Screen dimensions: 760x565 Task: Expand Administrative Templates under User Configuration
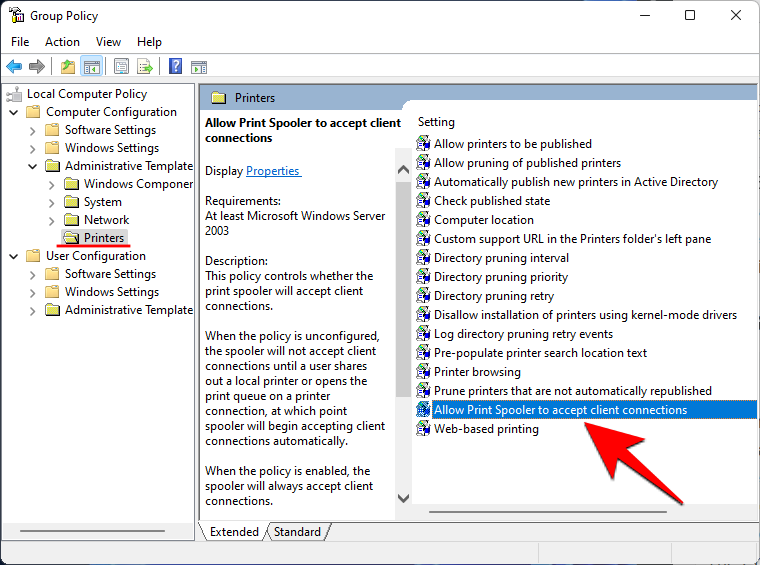(32, 311)
